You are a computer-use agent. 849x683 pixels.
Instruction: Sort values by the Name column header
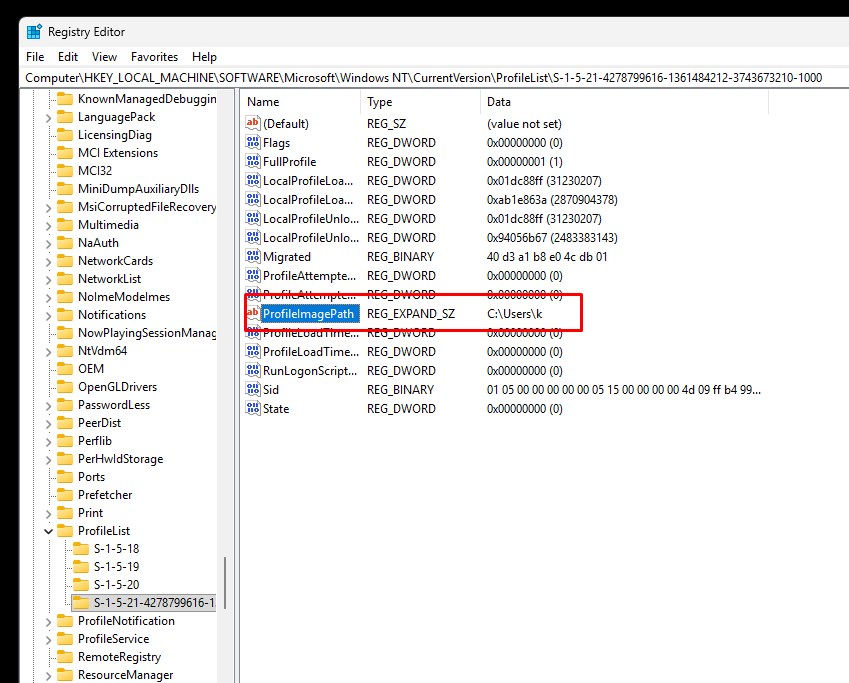pyautogui.click(x=300, y=102)
